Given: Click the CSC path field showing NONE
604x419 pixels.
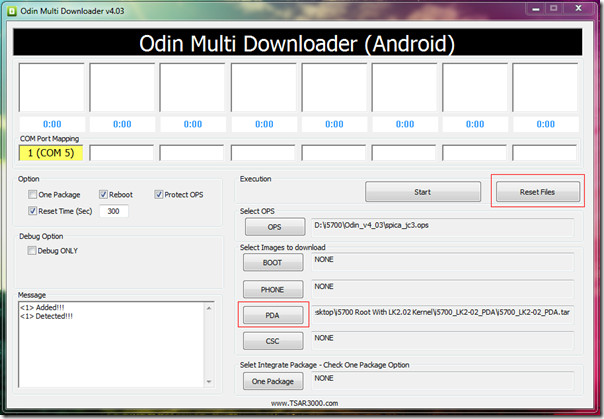Looking at the screenshot, I should [443, 340].
